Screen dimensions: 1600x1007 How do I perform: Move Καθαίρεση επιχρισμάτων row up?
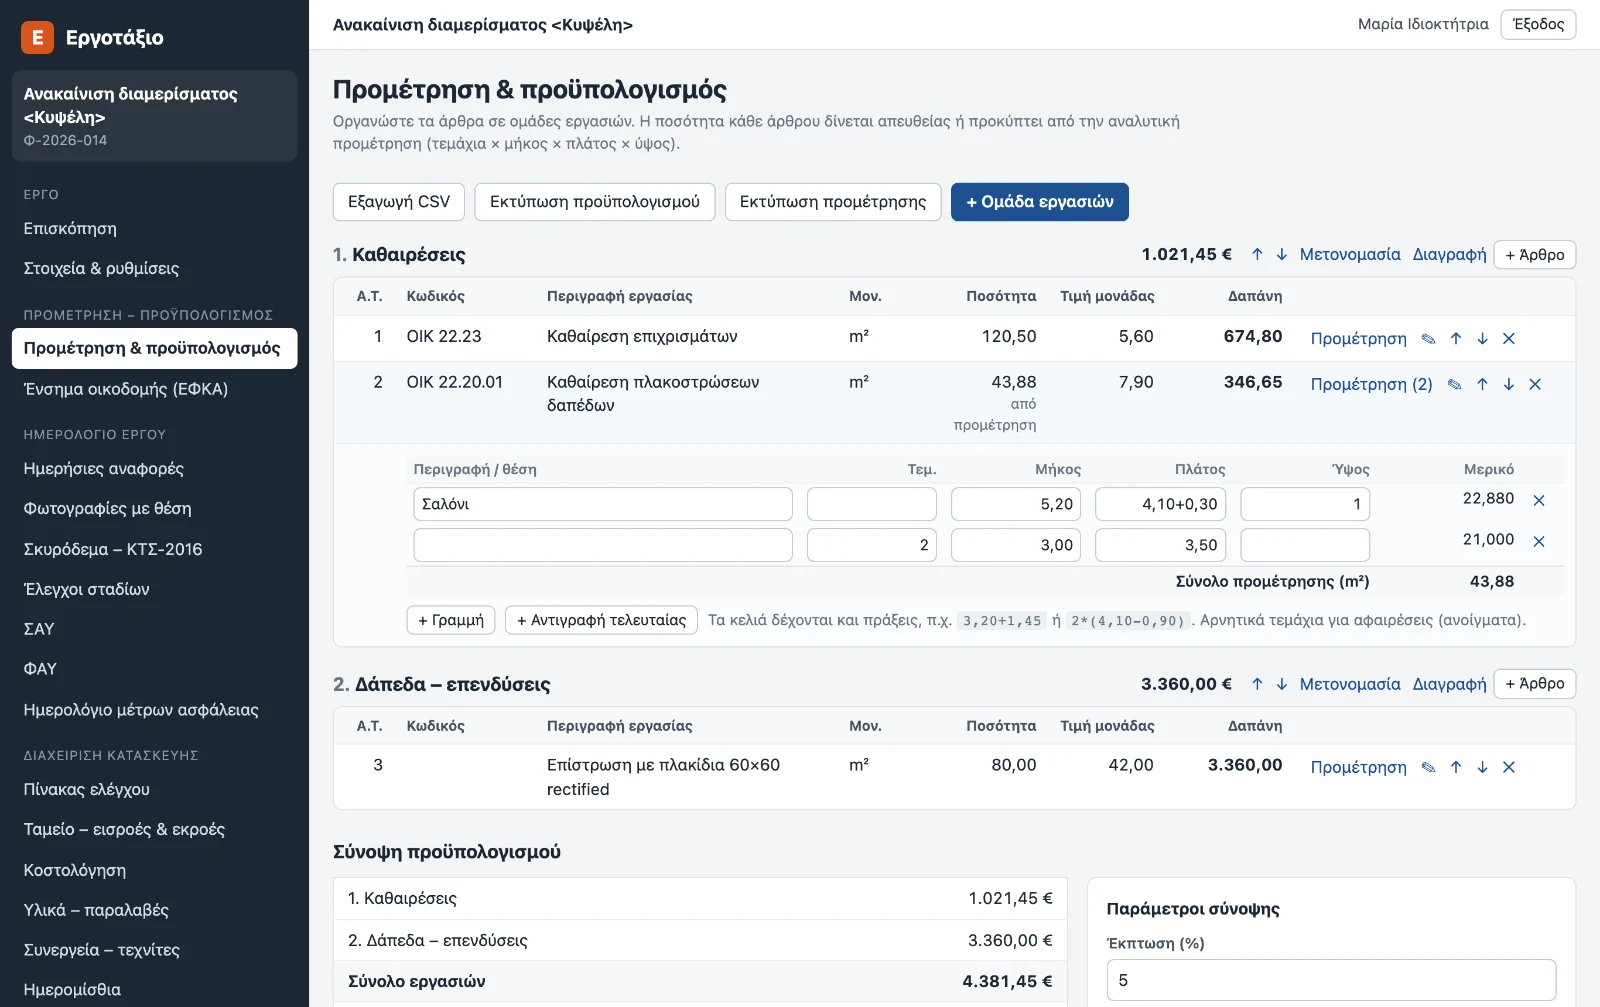1456,339
